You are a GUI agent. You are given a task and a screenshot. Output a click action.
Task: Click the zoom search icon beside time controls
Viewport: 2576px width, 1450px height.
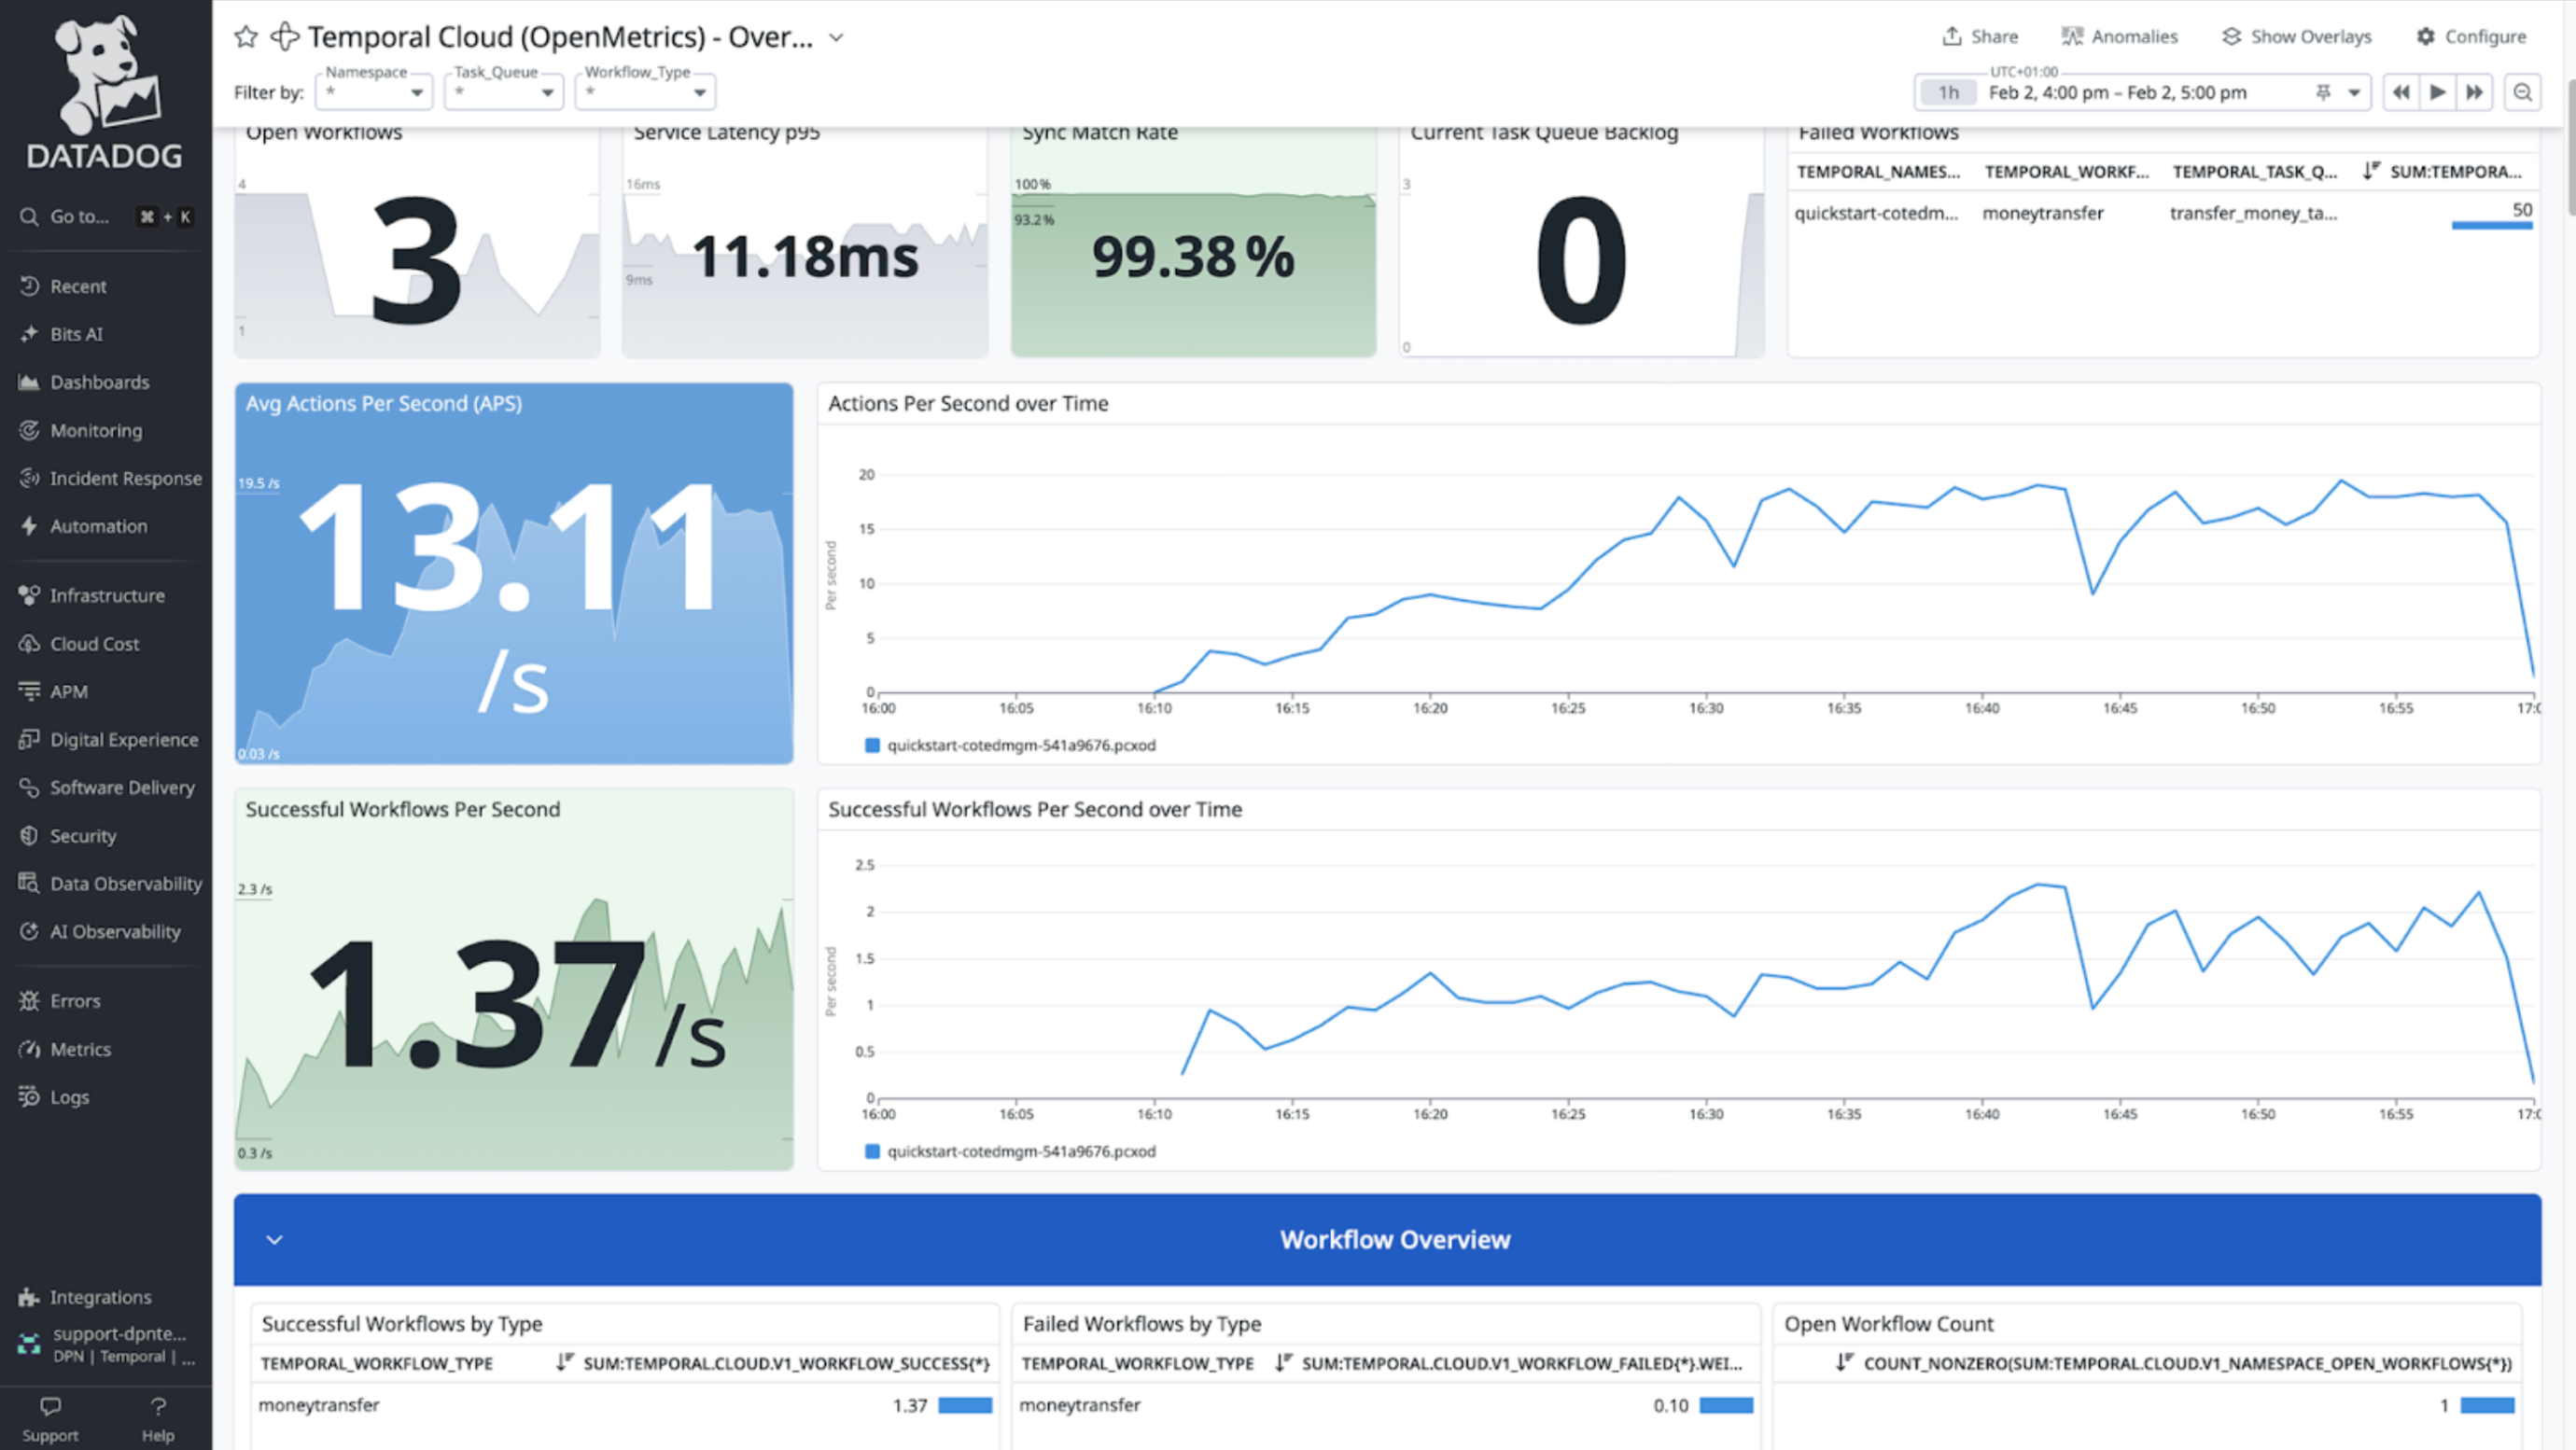click(x=2523, y=92)
